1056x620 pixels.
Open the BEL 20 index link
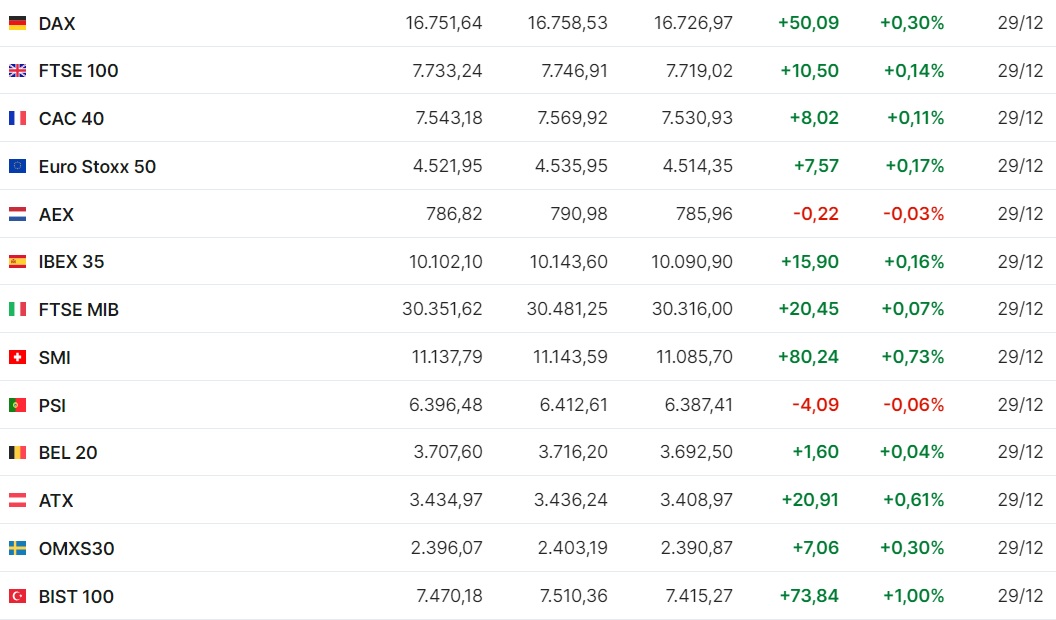tap(68, 453)
